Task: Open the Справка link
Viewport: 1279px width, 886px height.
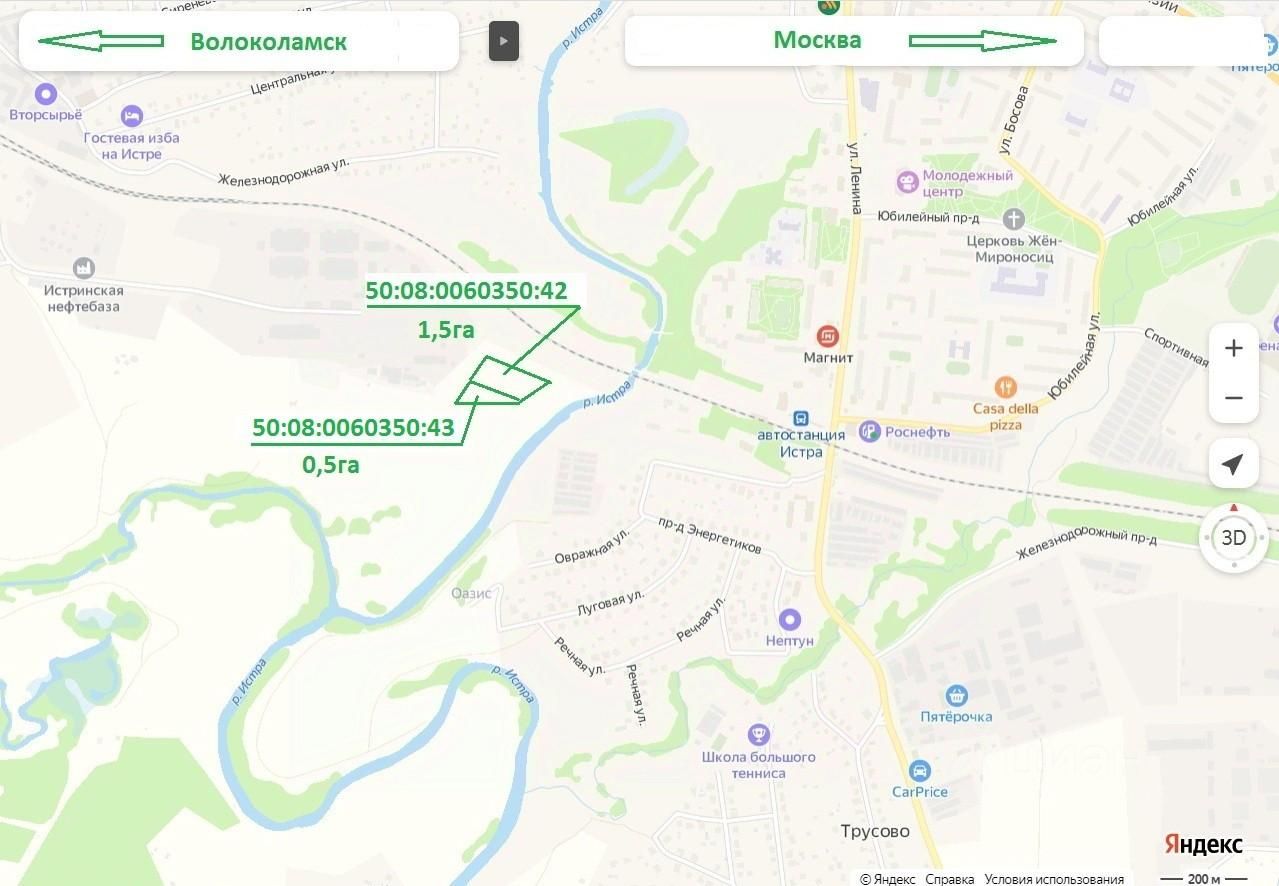Action: (x=949, y=879)
